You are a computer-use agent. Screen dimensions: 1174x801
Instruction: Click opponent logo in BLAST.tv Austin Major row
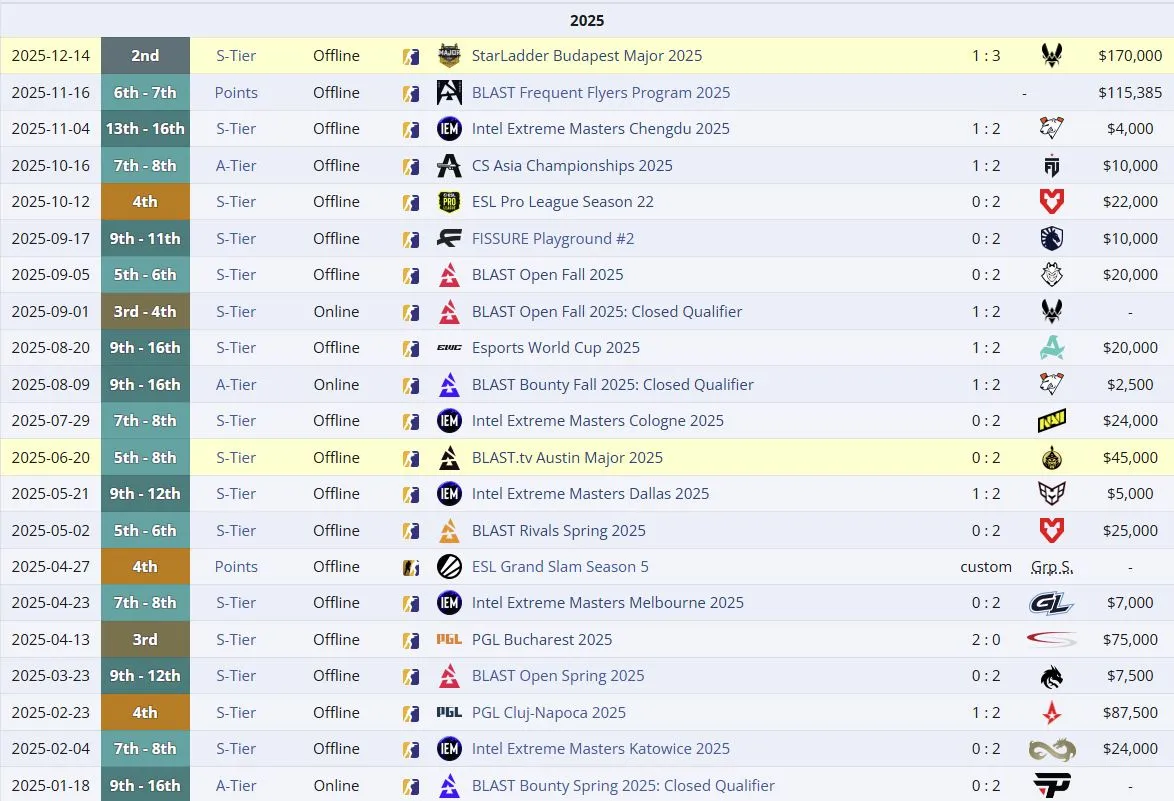click(1051, 457)
